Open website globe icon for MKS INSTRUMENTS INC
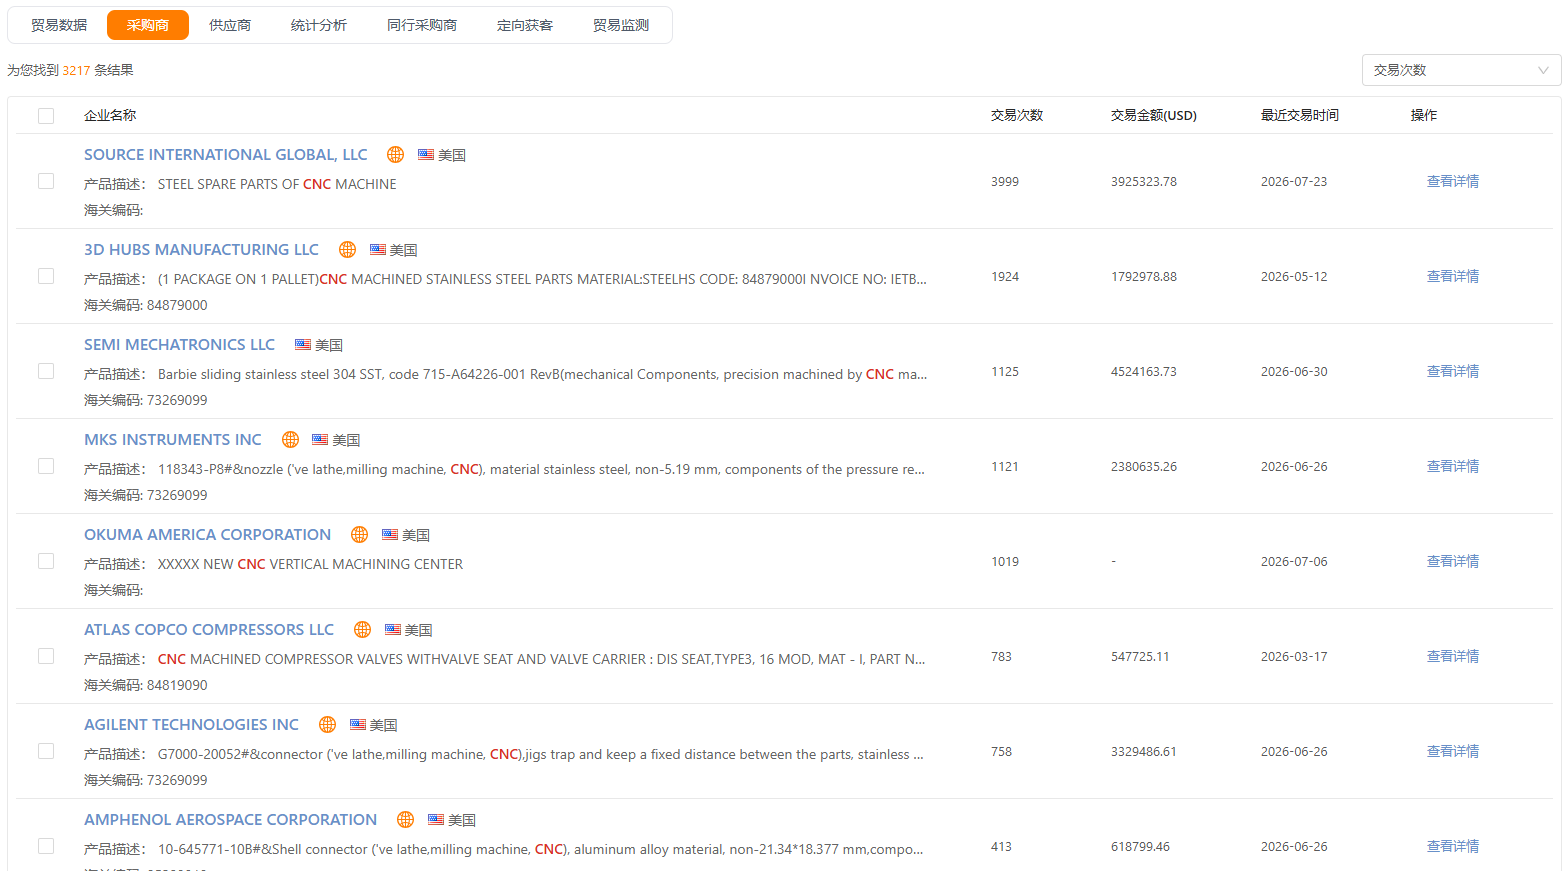This screenshot has width=1567, height=871. click(291, 440)
